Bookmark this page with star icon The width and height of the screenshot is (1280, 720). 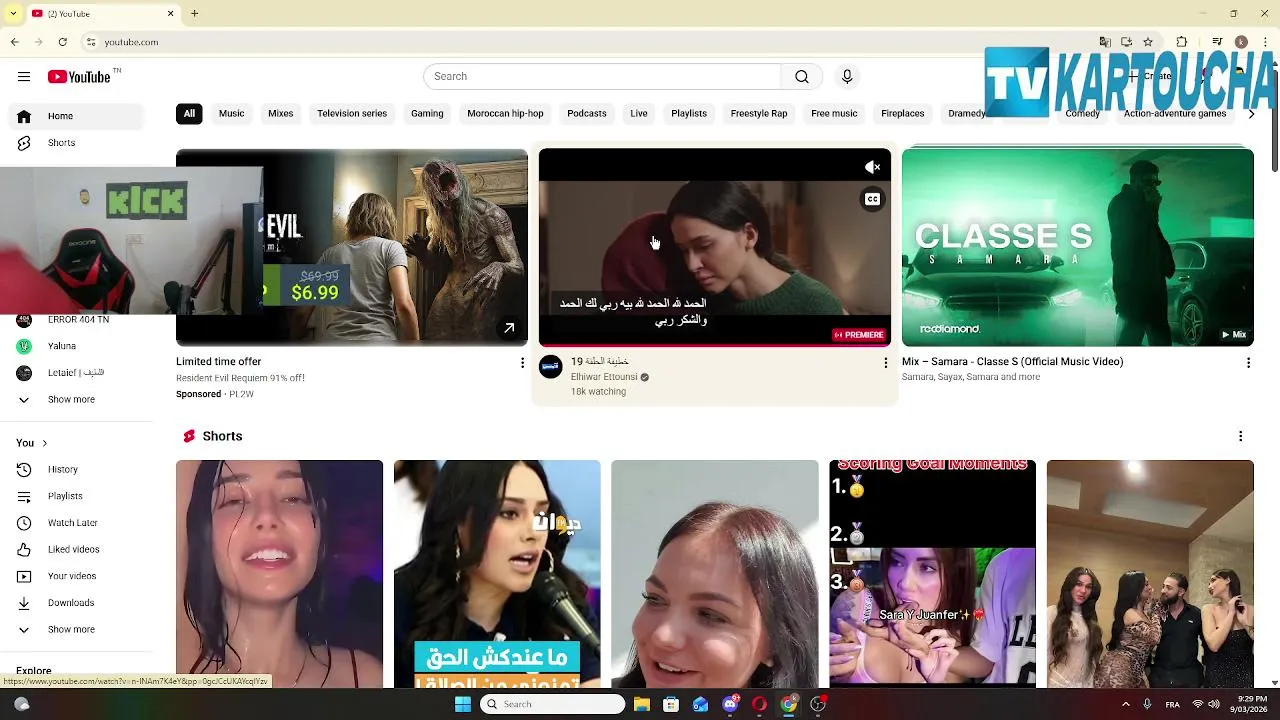coord(1148,42)
